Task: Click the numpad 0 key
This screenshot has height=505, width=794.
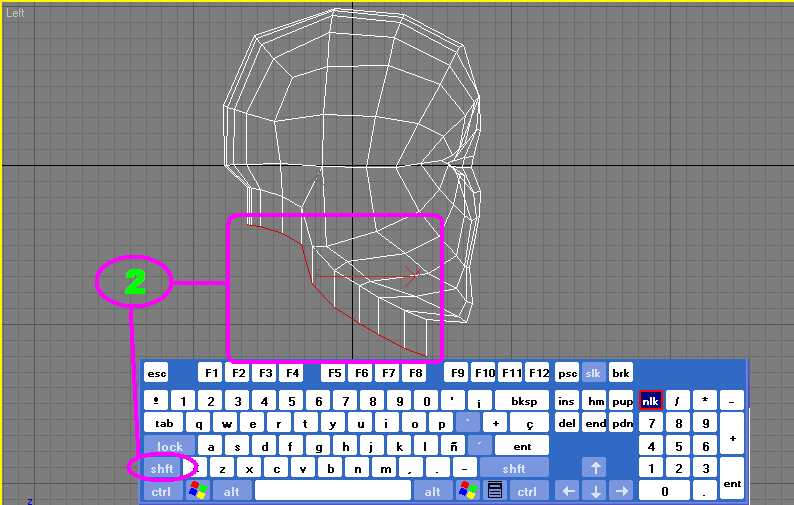Action: tap(664, 491)
